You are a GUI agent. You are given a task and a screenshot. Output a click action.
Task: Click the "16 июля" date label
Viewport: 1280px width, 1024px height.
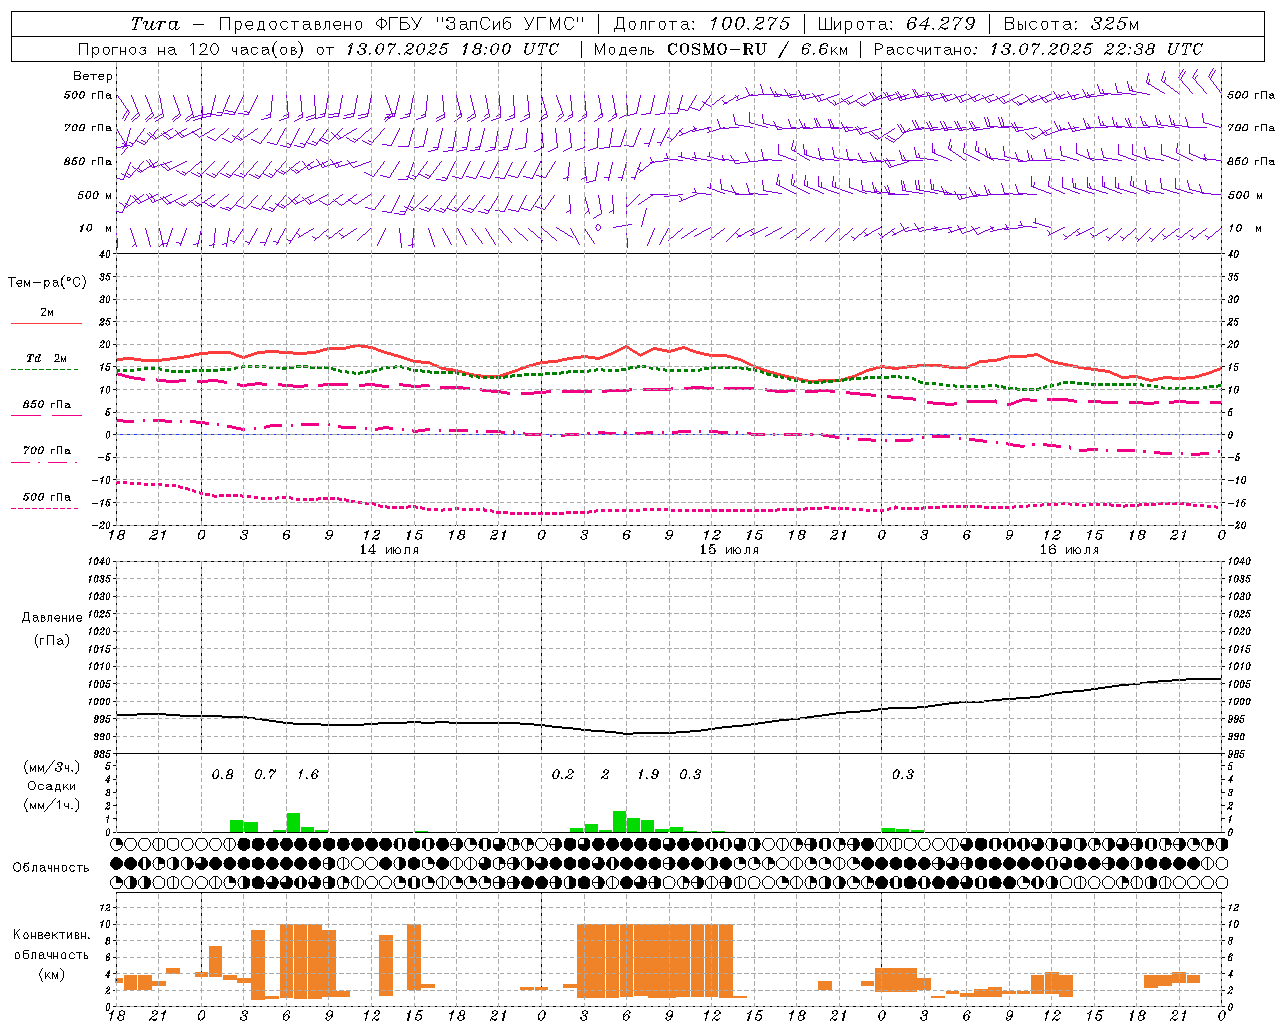pos(1068,549)
